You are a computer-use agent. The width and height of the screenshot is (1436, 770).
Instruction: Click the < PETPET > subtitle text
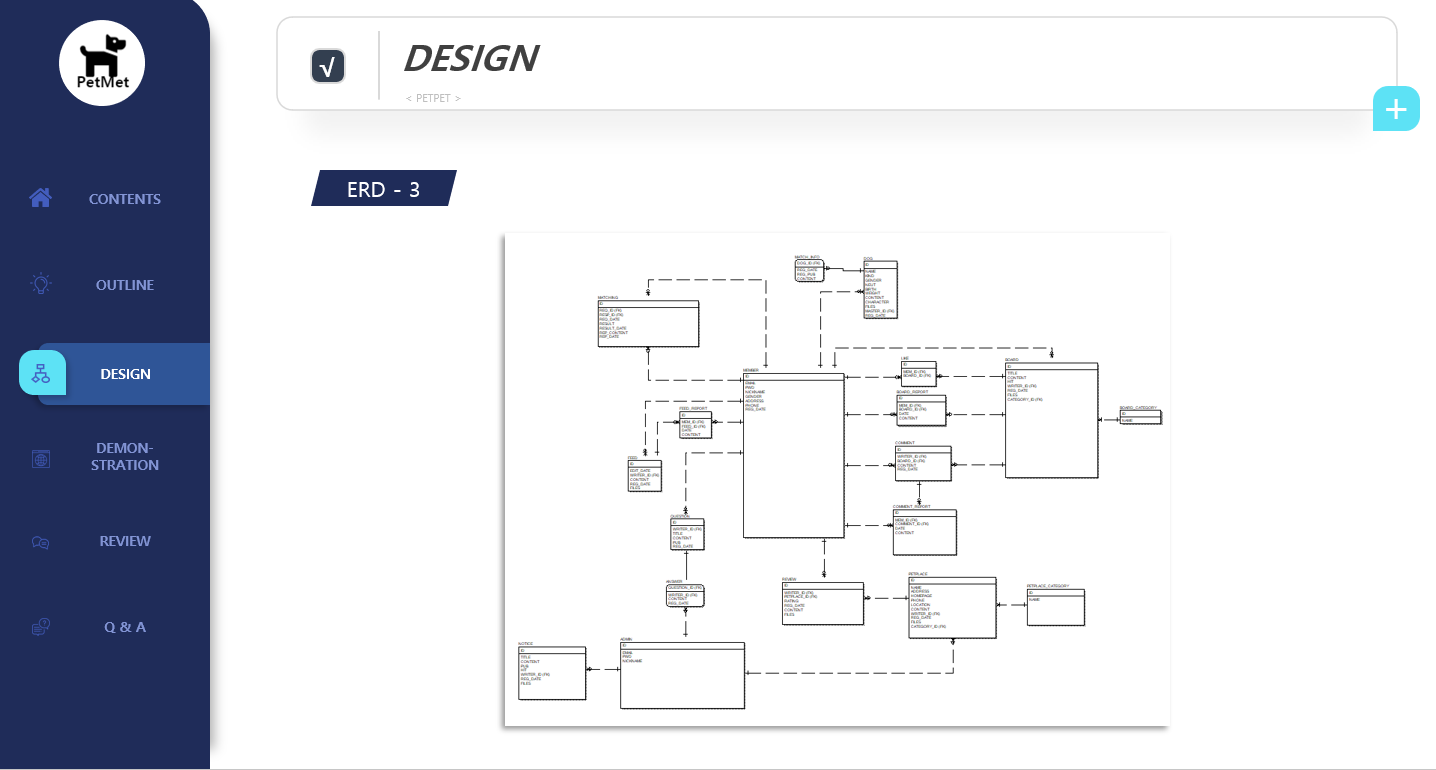point(433,98)
